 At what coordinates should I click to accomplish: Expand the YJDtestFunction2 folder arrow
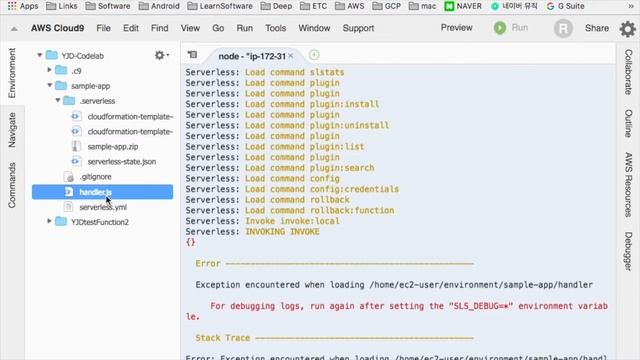(x=49, y=221)
